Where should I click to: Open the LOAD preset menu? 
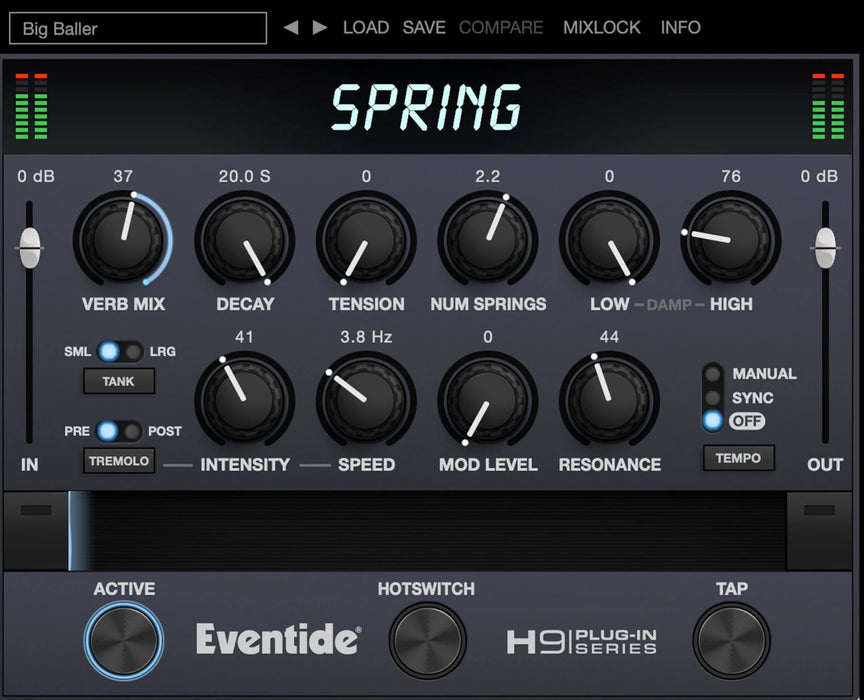(x=366, y=27)
